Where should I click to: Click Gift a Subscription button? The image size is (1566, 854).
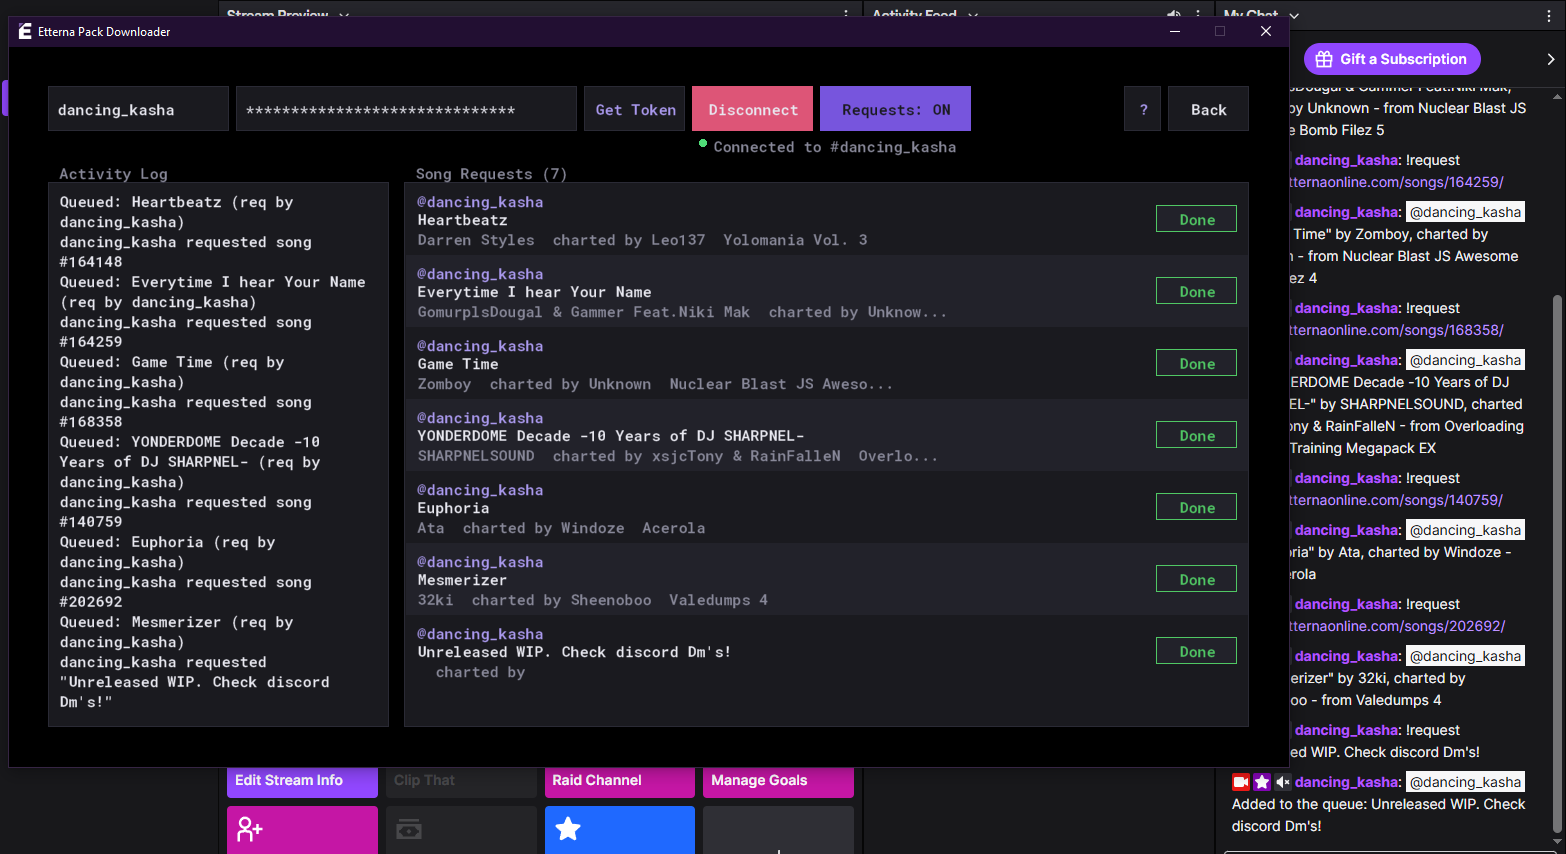[1392, 59]
